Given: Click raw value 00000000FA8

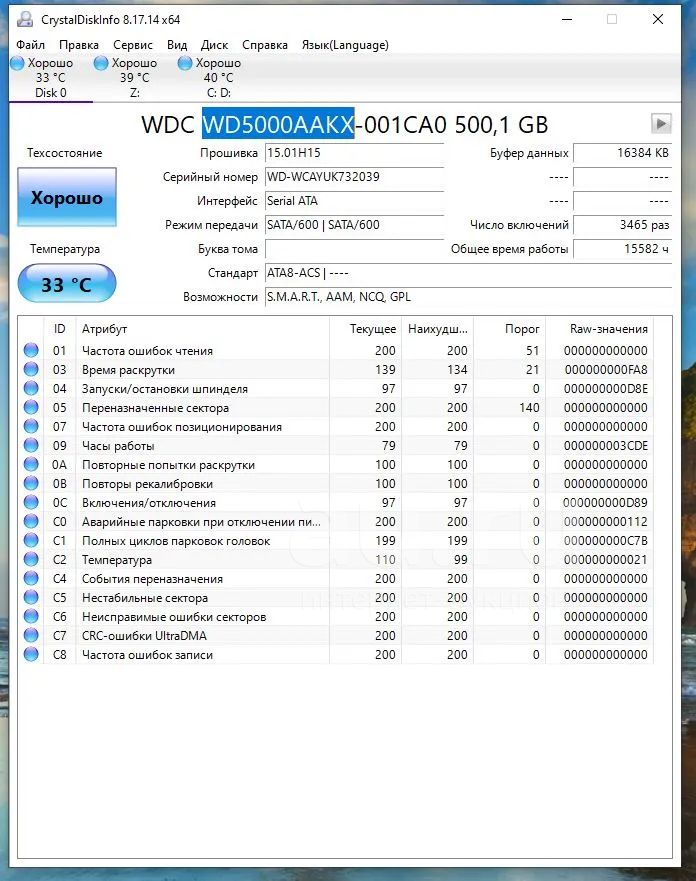Looking at the screenshot, I should pyautogui.click(x=606, y=370).
